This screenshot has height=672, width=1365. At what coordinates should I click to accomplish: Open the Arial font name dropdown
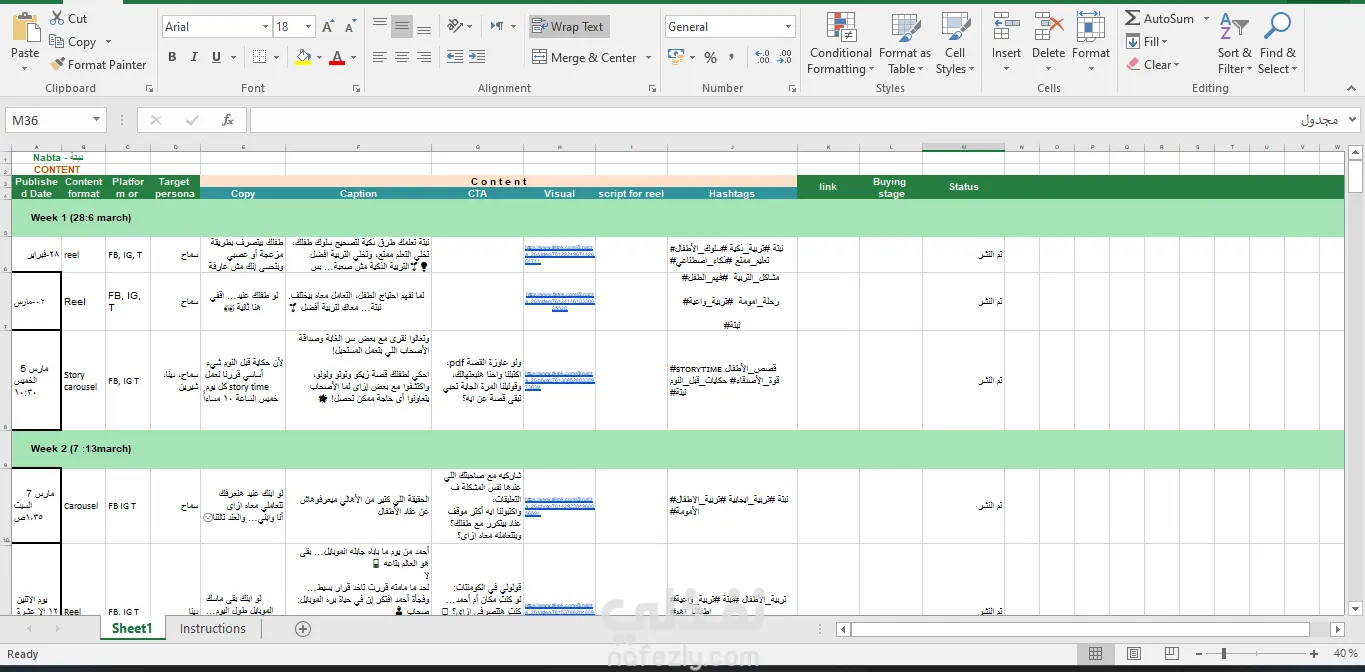click(265, 27)
